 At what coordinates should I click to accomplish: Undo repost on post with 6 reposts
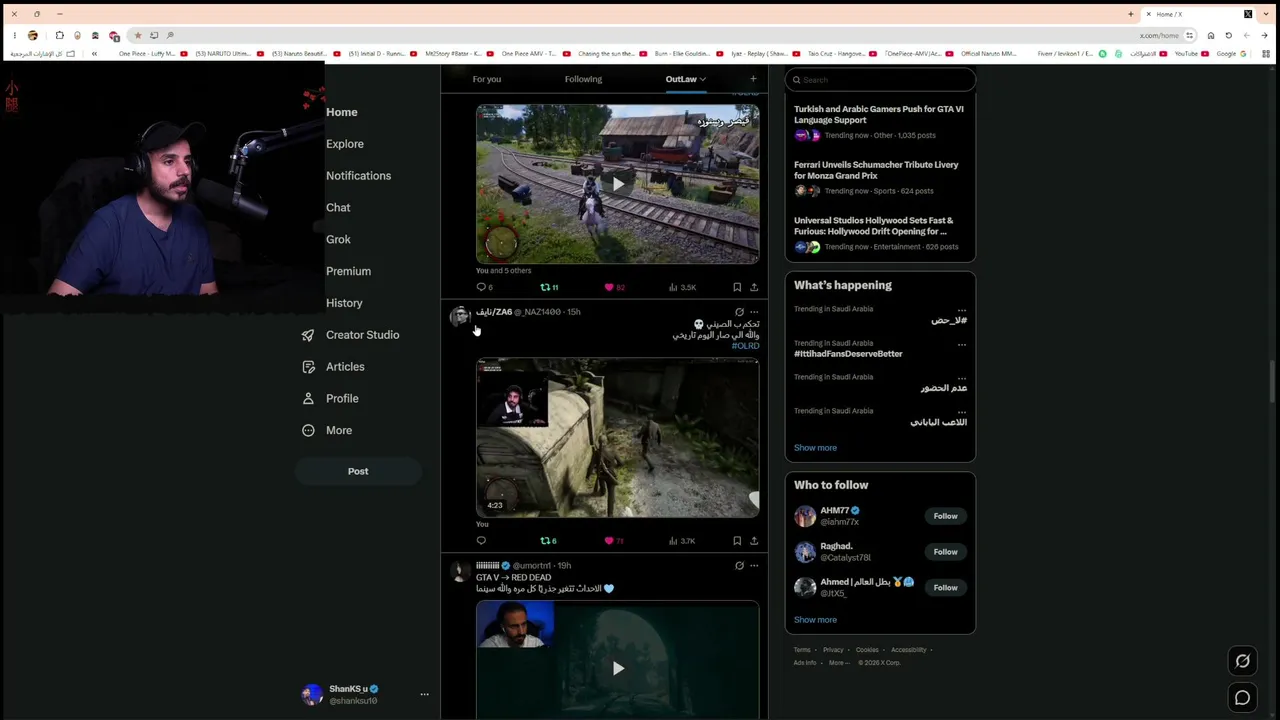548,541
